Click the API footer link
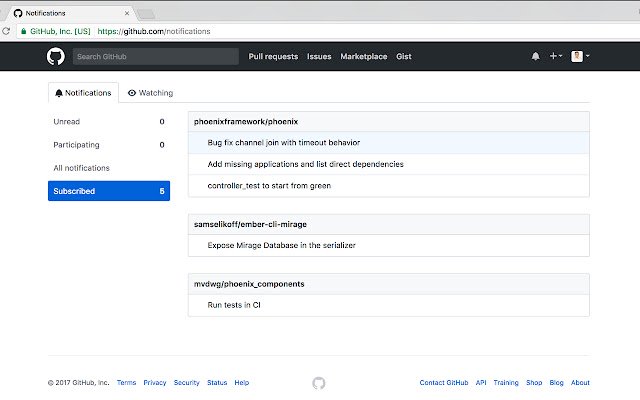The width and height of the screenshot is (640, 400). (481, 382)
